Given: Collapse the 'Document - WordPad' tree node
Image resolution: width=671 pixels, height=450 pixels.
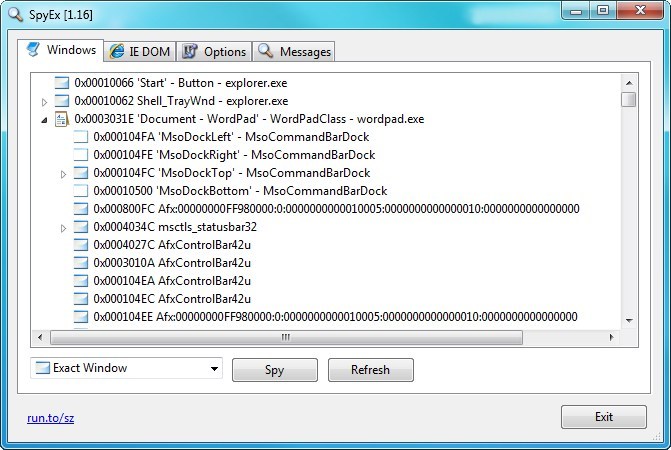Looking at the screenshot, I should pyautogui.click(x=44, y=120).
